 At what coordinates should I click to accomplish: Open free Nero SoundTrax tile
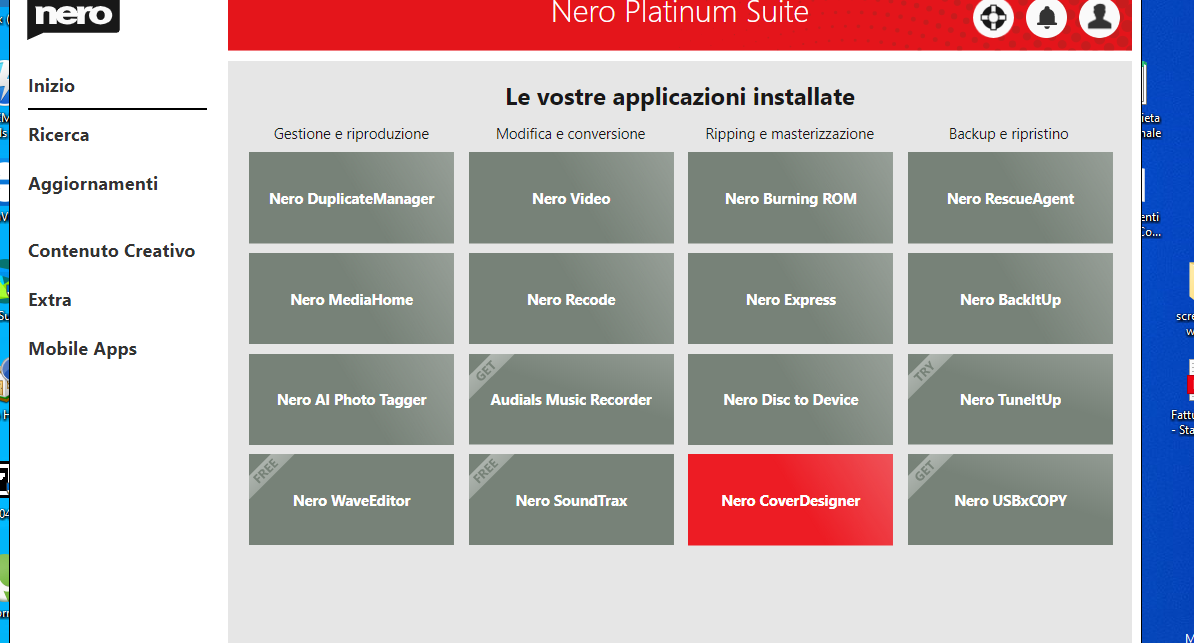click(571, 500)
